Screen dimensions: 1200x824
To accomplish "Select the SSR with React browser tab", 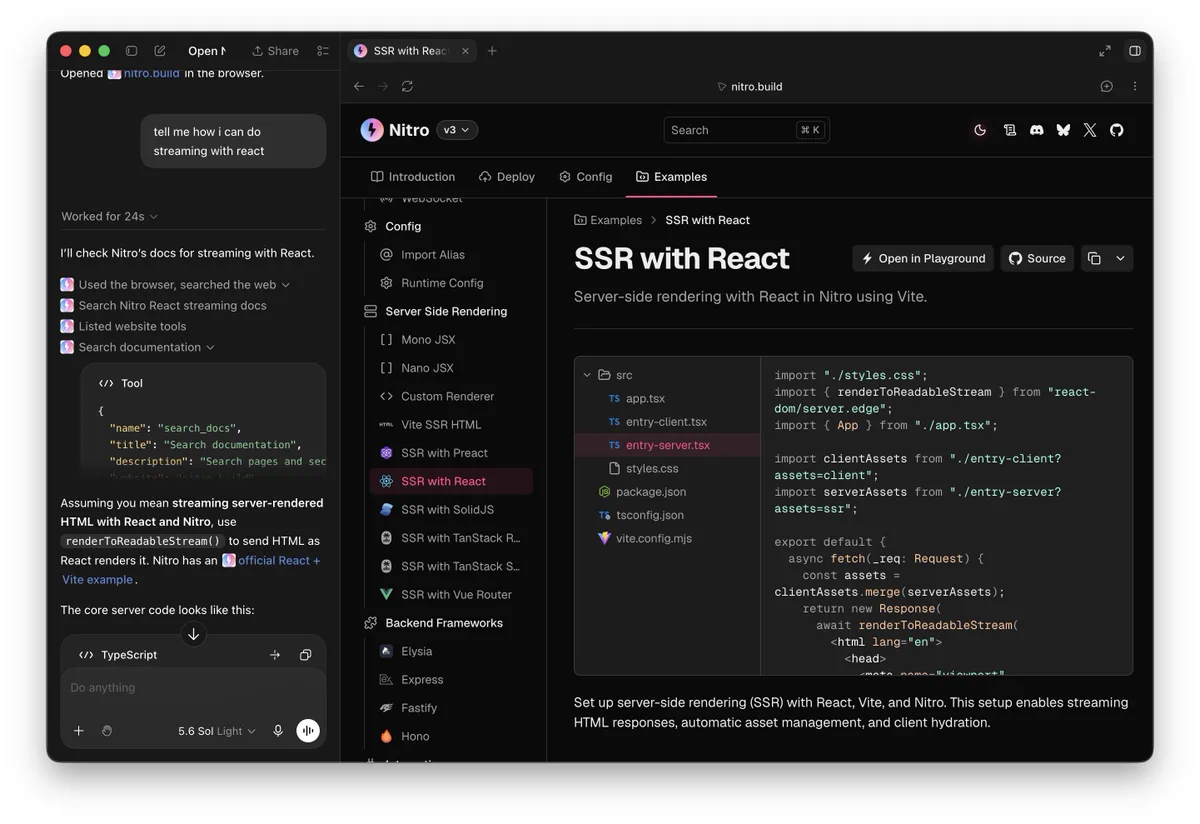I will [411, 51].
